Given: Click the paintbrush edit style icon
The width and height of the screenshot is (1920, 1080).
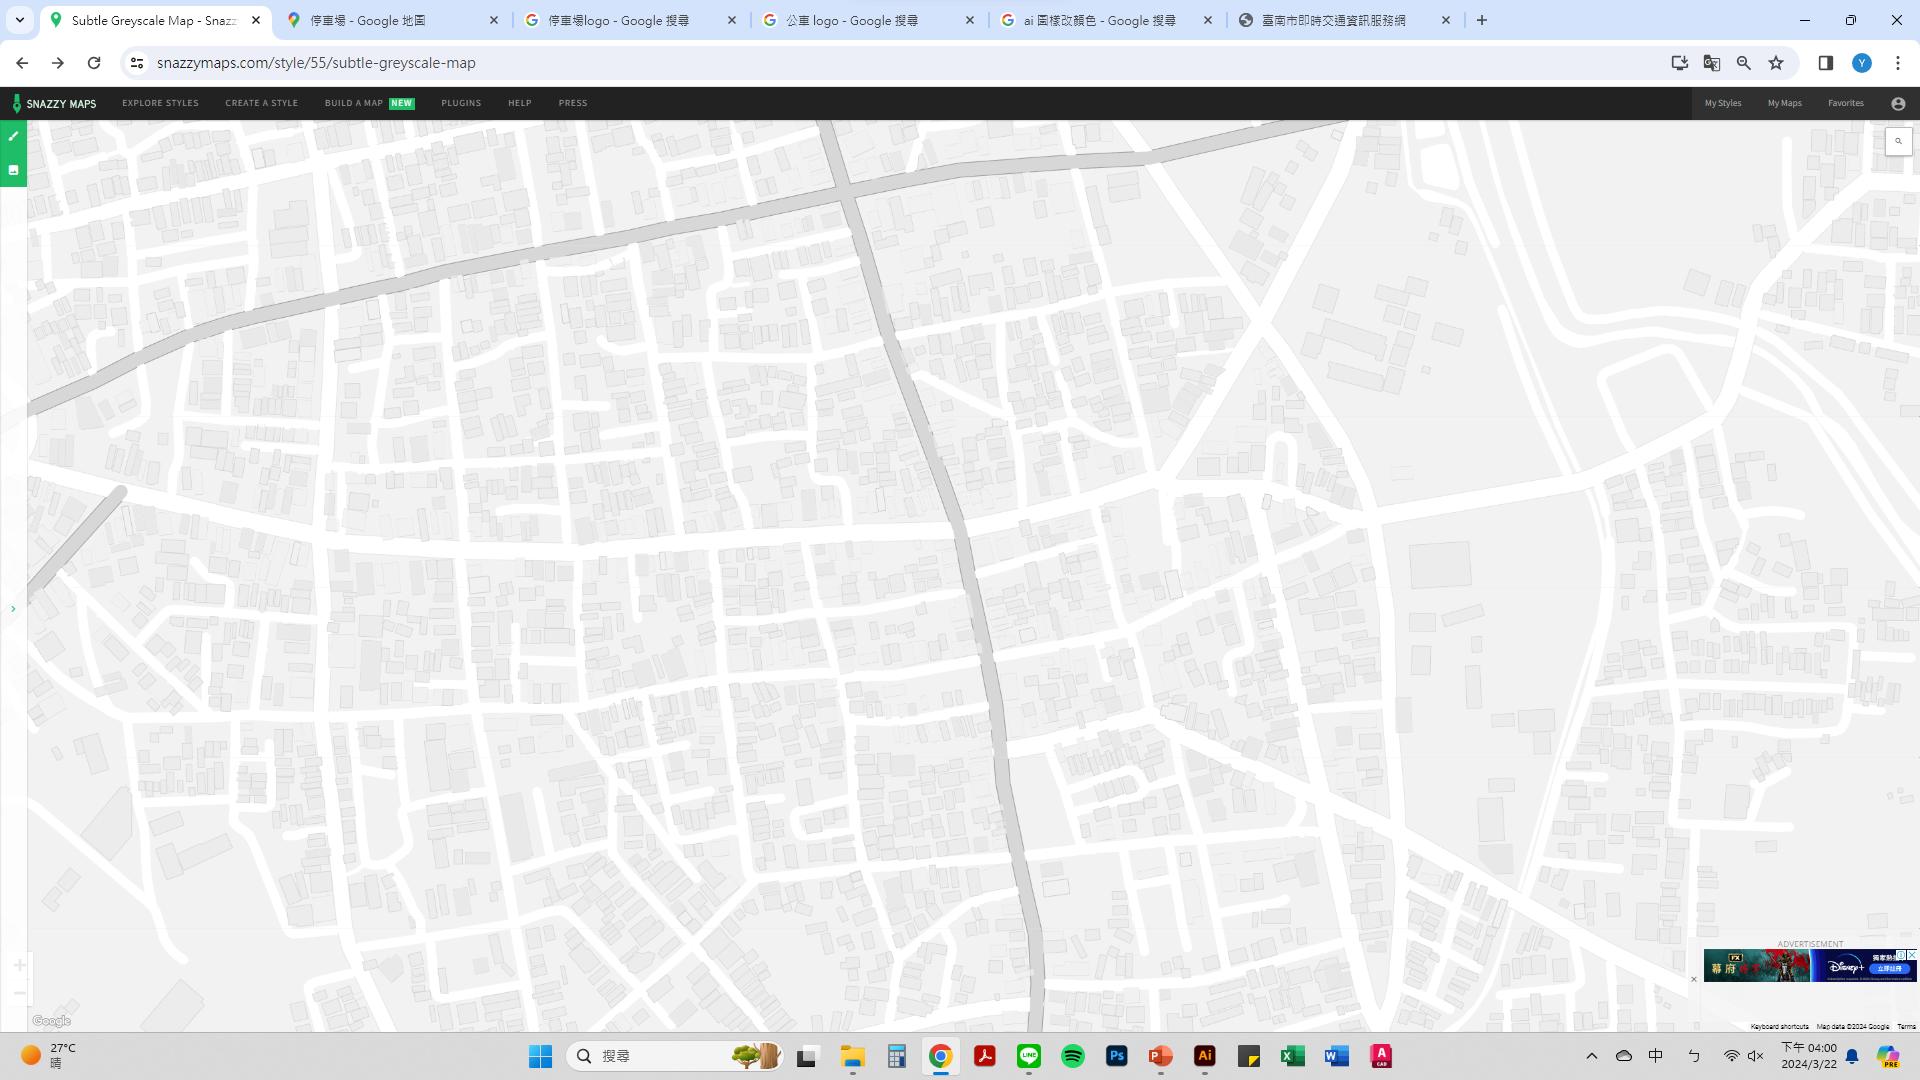Looking at the screenshot, I should click(13, 136).
